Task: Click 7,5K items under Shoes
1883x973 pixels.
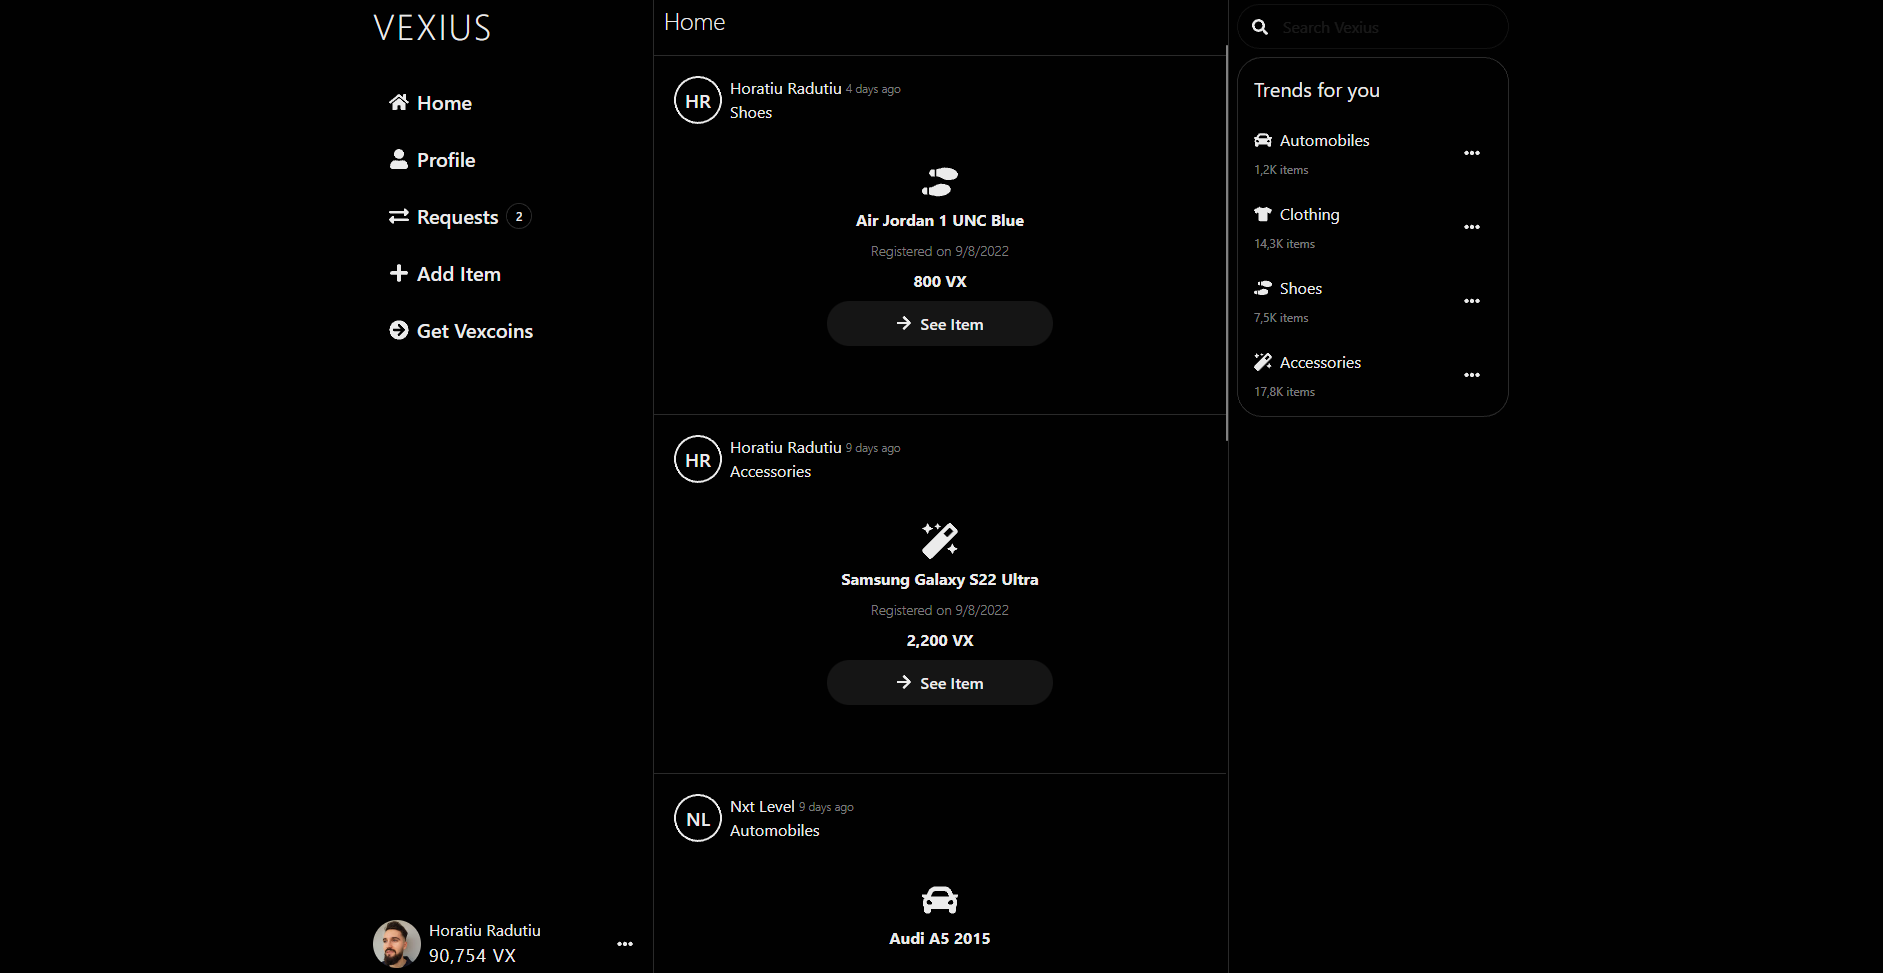Action: [1281, 318]
